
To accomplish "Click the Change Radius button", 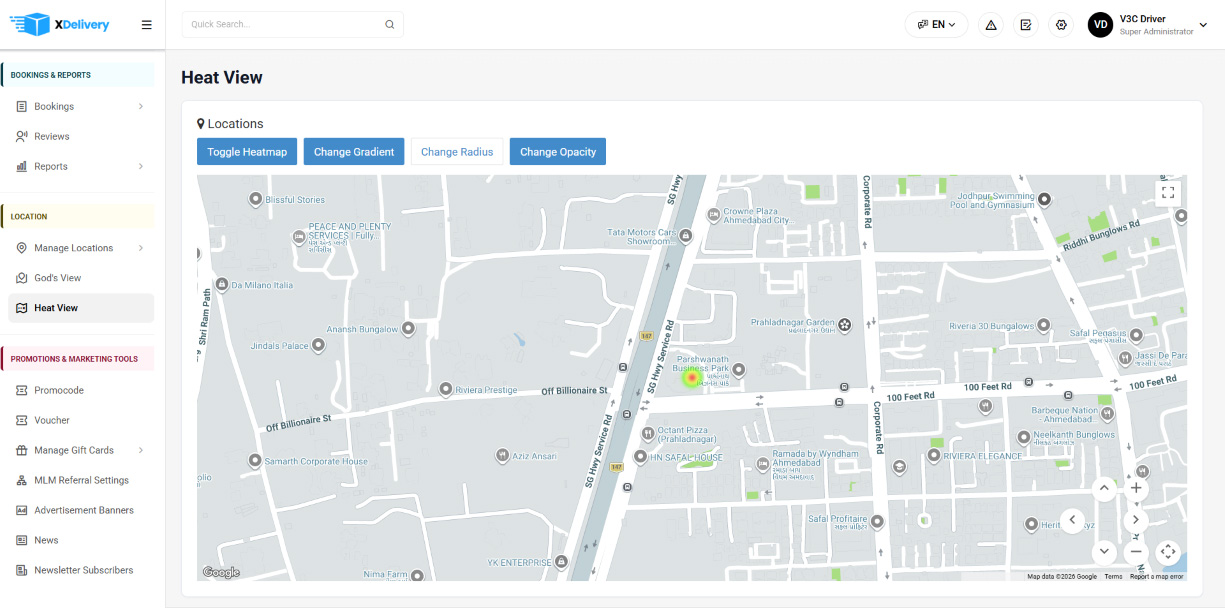I will 457,152.
